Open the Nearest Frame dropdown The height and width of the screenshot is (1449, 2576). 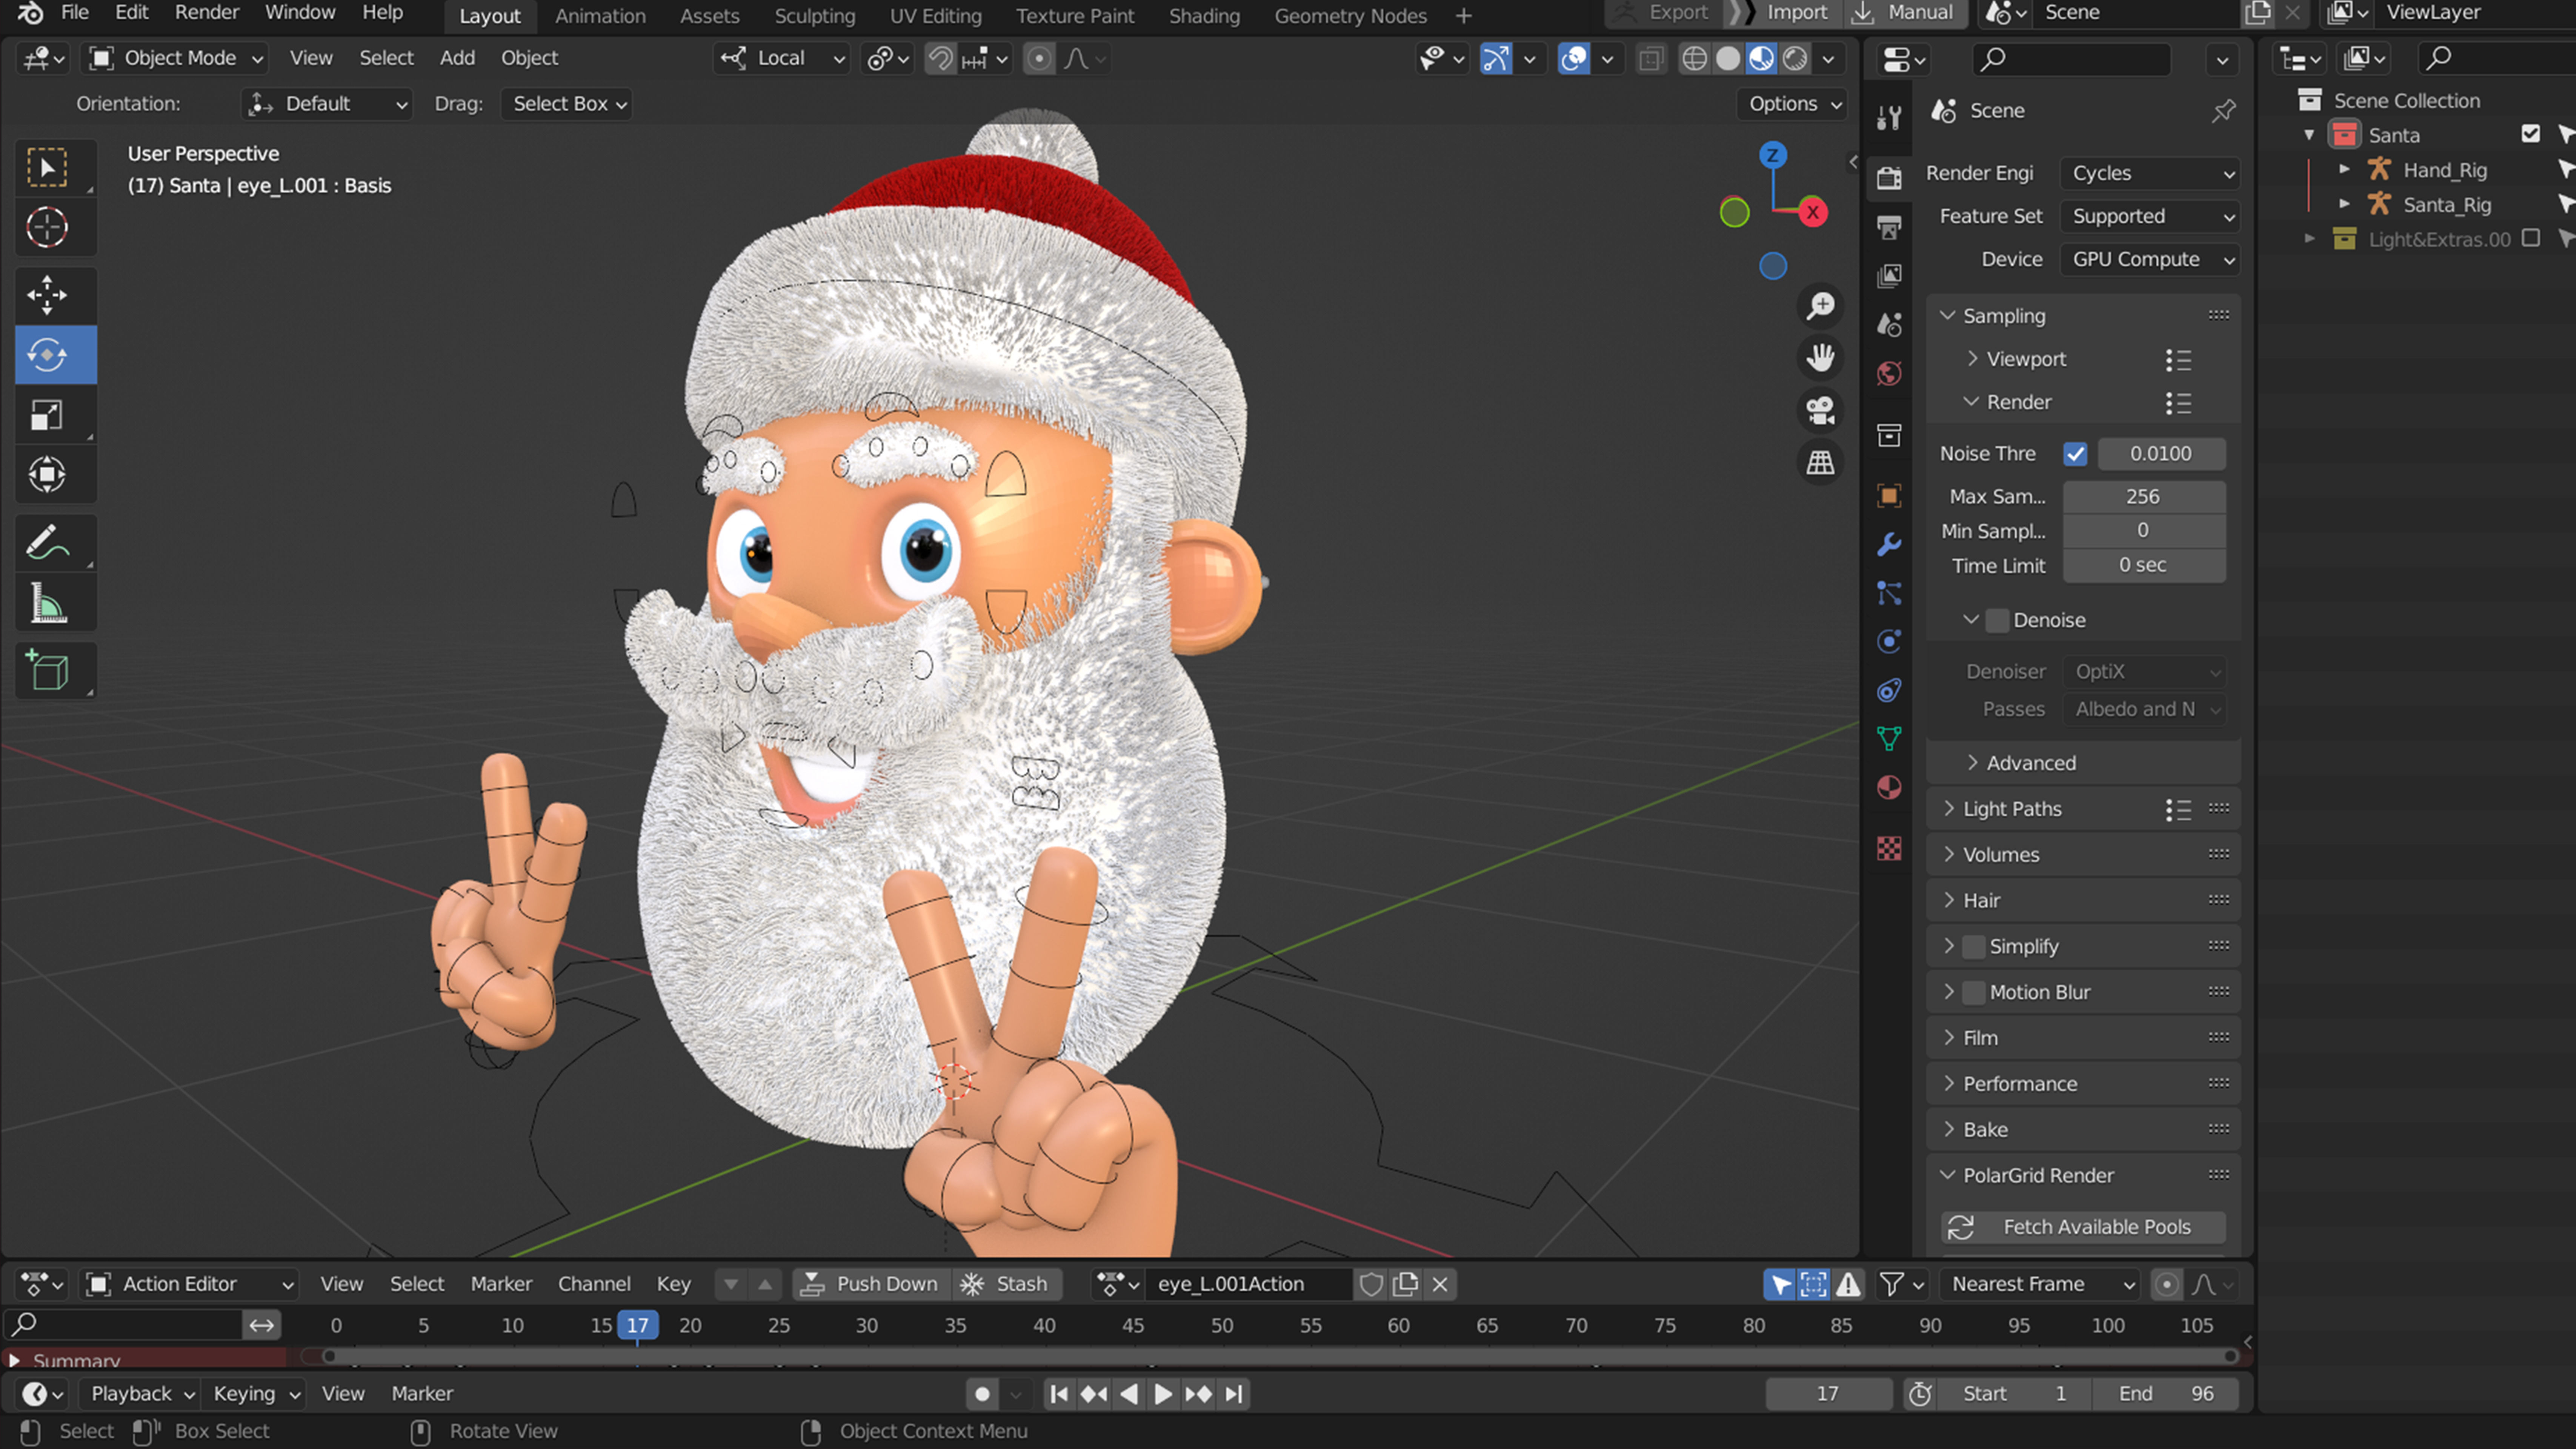(2039, 1284)
